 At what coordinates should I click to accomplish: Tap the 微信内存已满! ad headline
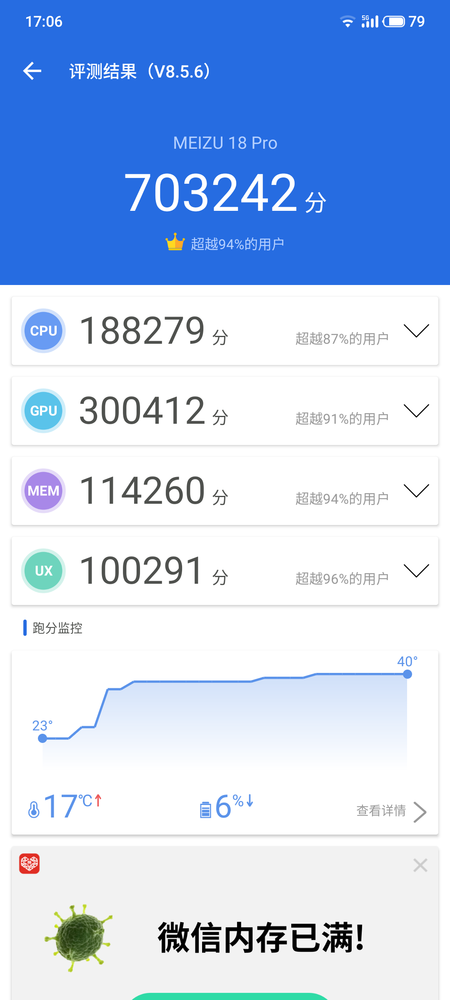262,939
